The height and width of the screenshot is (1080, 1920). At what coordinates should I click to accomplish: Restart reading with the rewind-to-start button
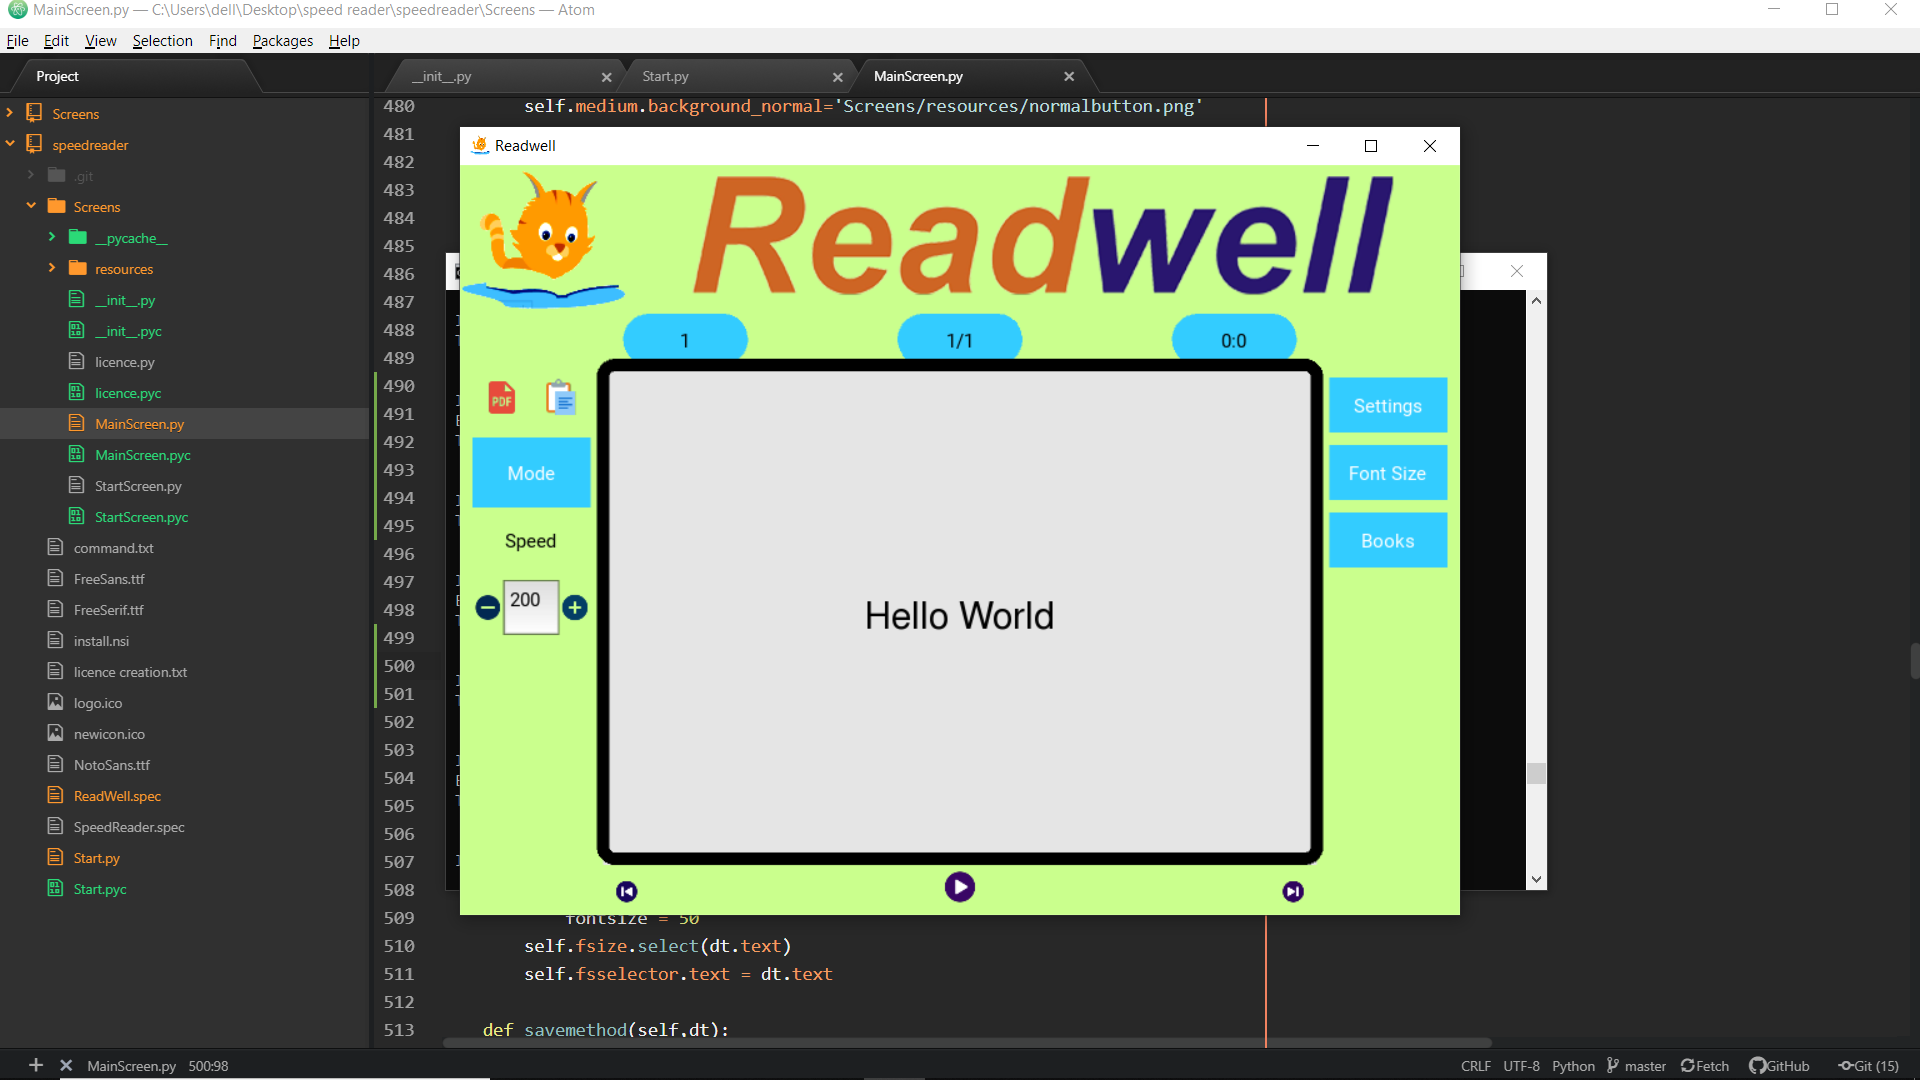pyautogui.click(x=627, y=891)
